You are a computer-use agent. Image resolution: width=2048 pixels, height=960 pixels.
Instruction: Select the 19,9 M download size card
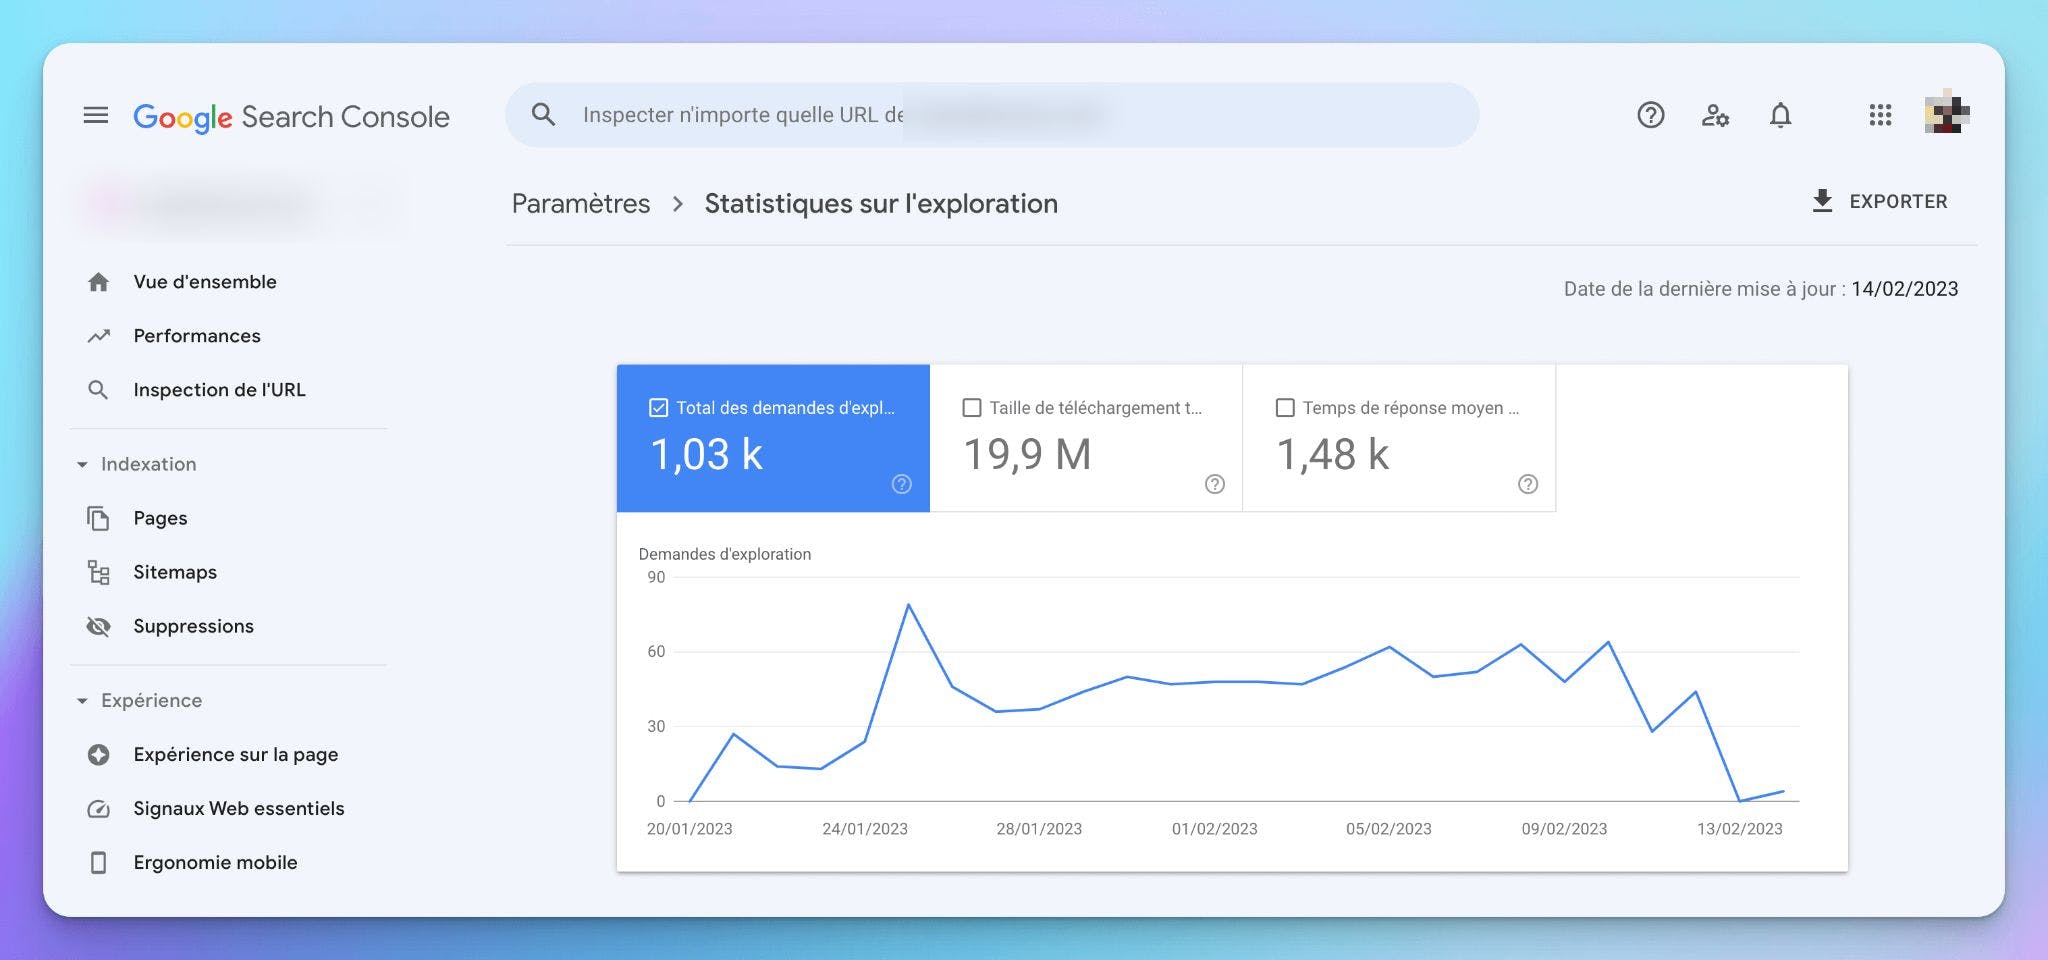tap(1086, 438)
